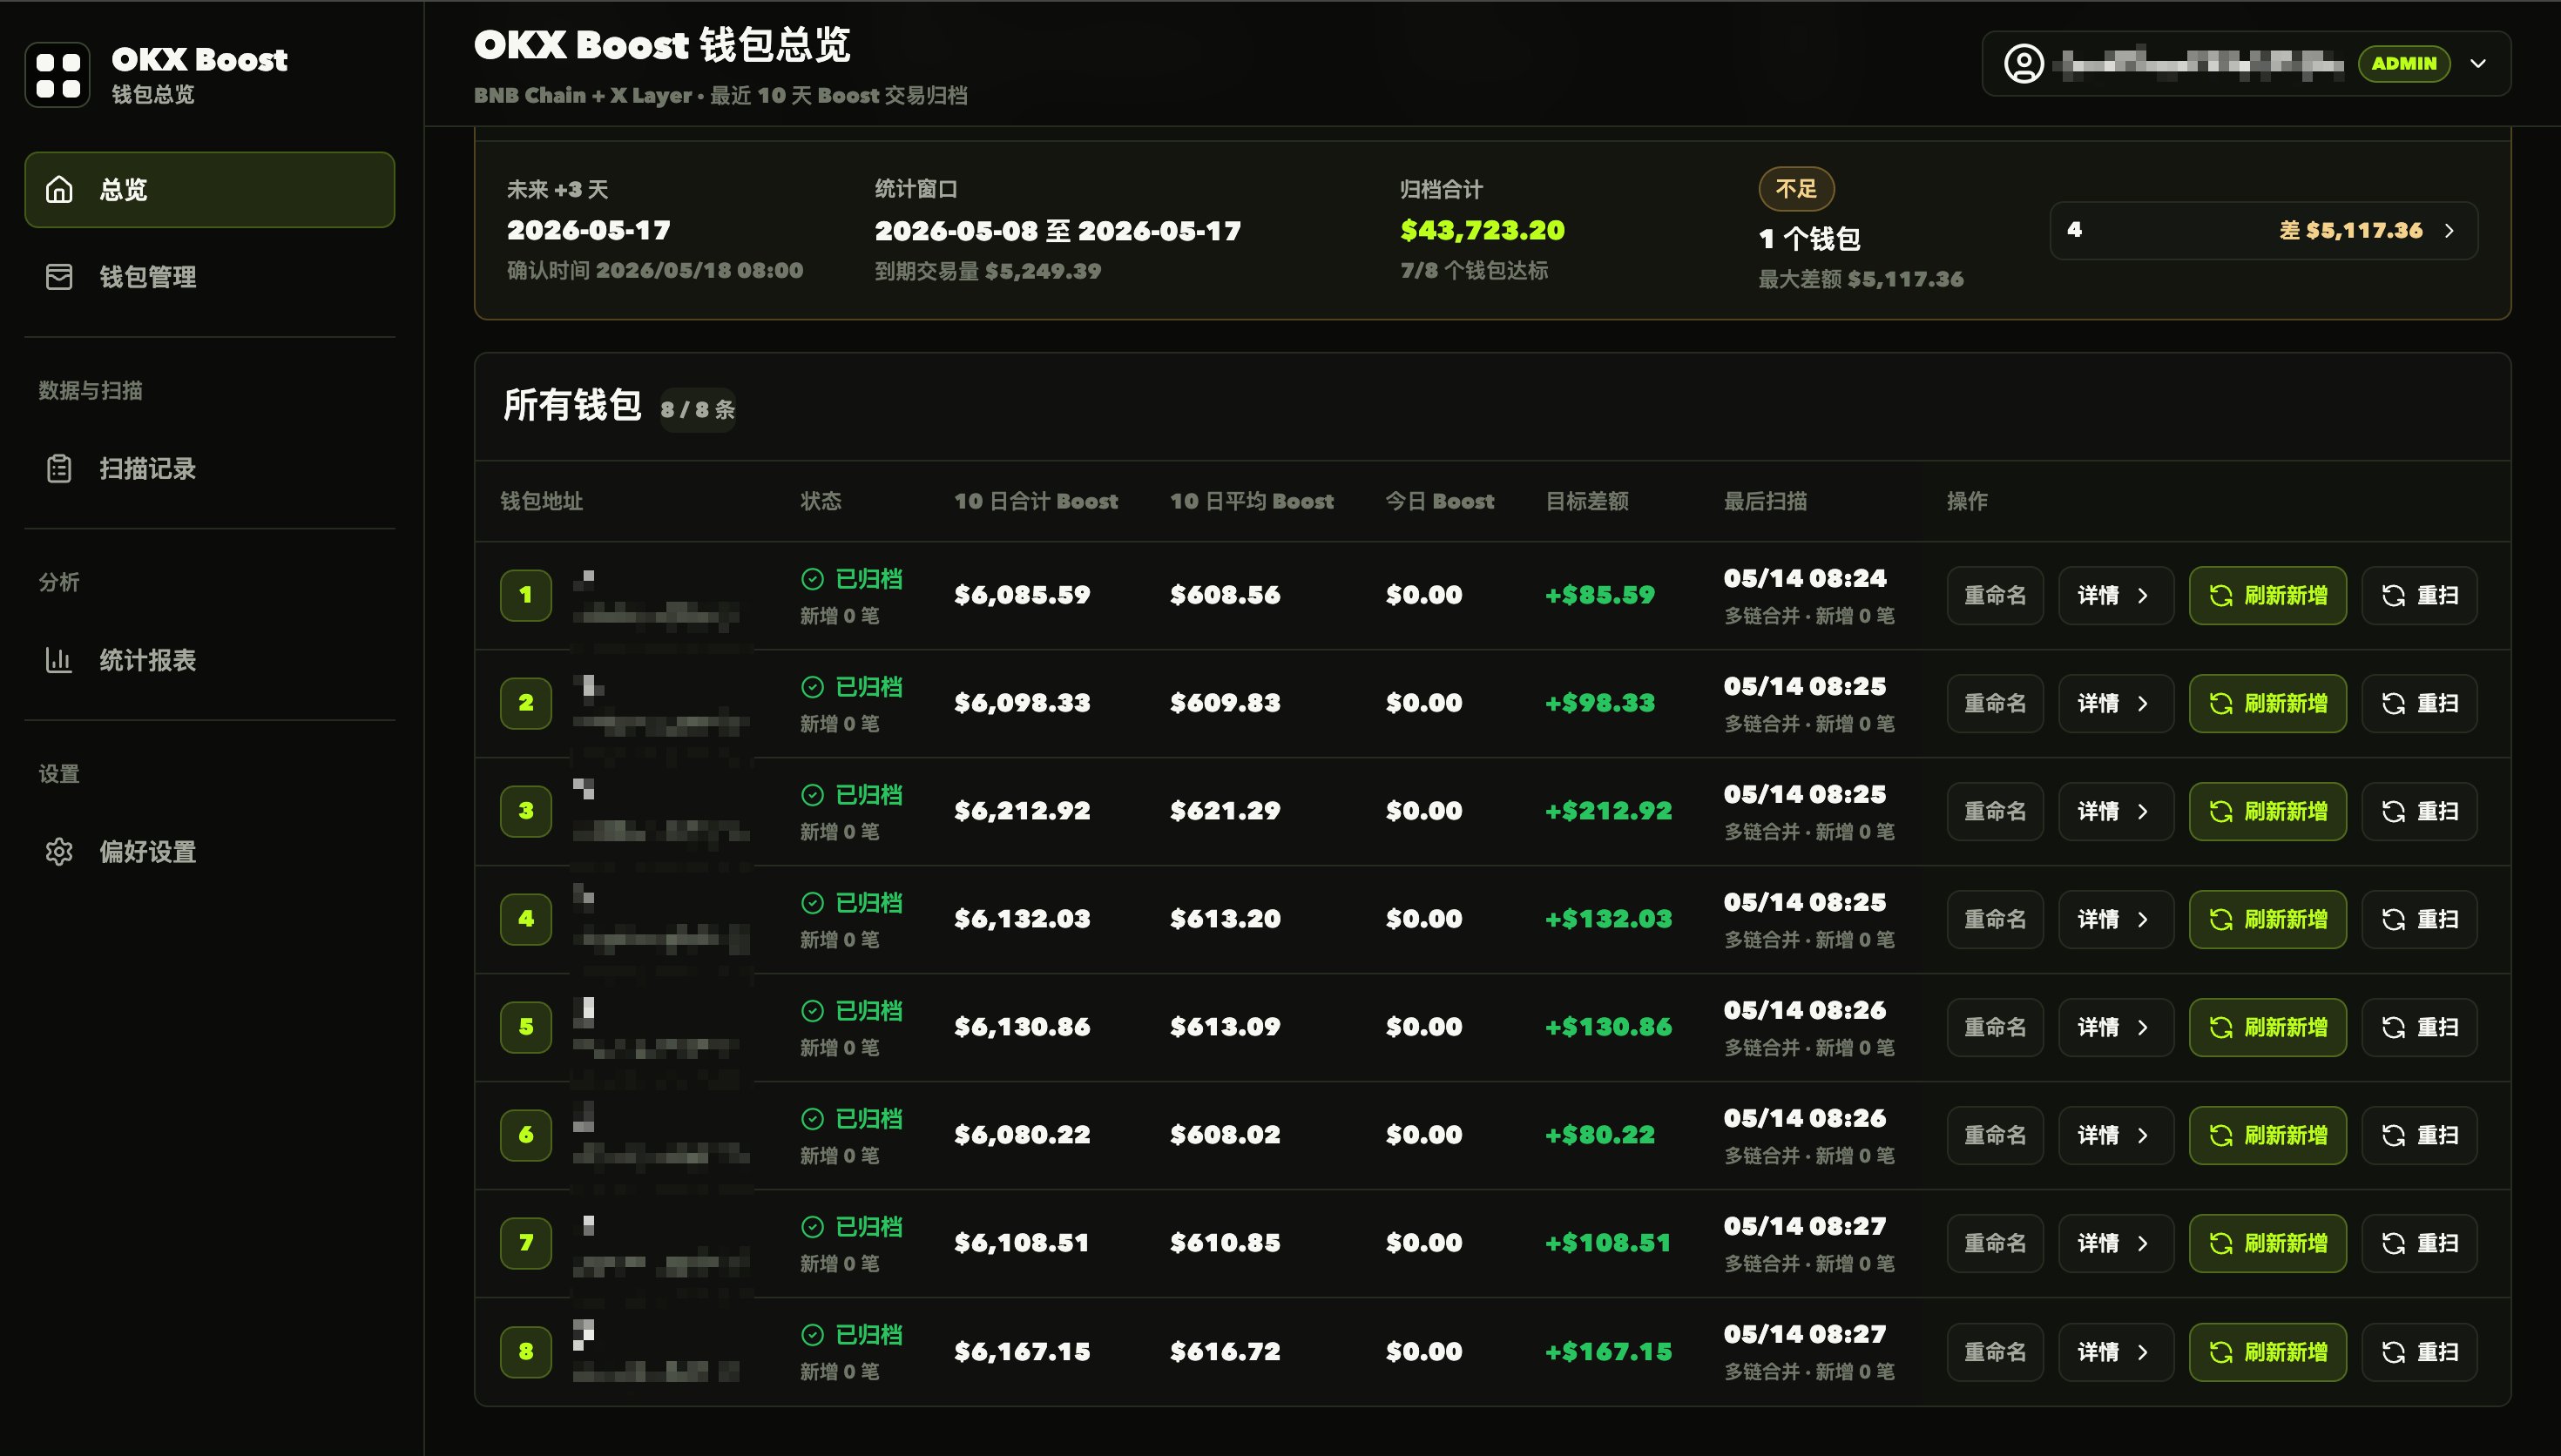Click the 已归档 check icon in row 1
Screen dimensions: 2561x1456
(x=813, y=579)
